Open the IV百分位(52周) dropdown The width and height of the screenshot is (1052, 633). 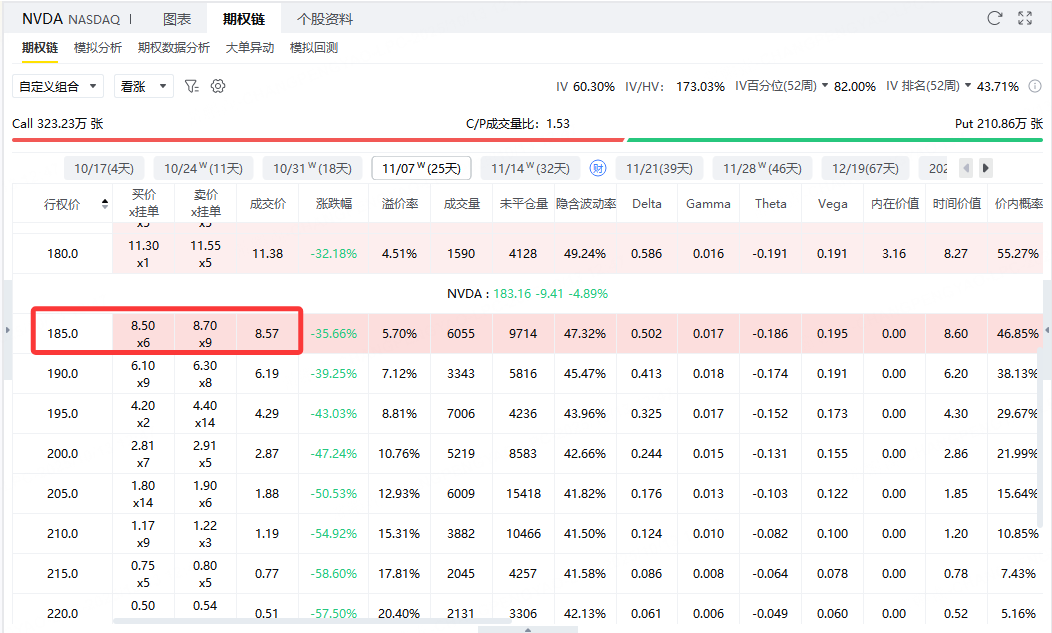pos(782,86)
